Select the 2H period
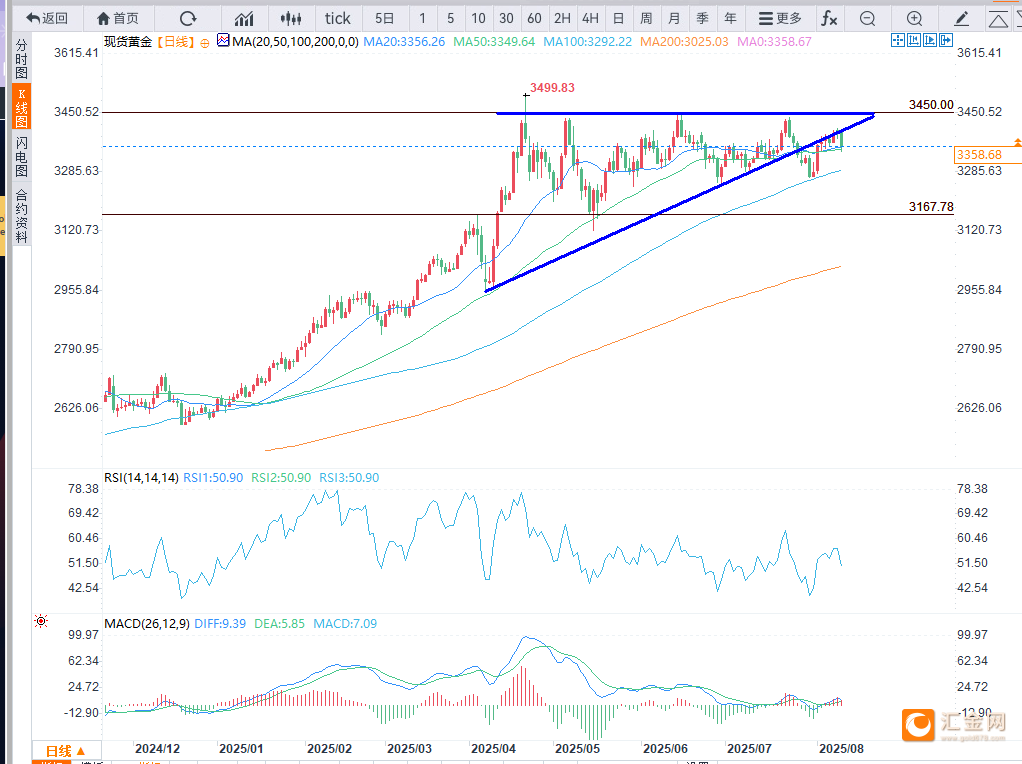Image resolution: width=1022 pixels, height=764 pixels. point(562,18)
